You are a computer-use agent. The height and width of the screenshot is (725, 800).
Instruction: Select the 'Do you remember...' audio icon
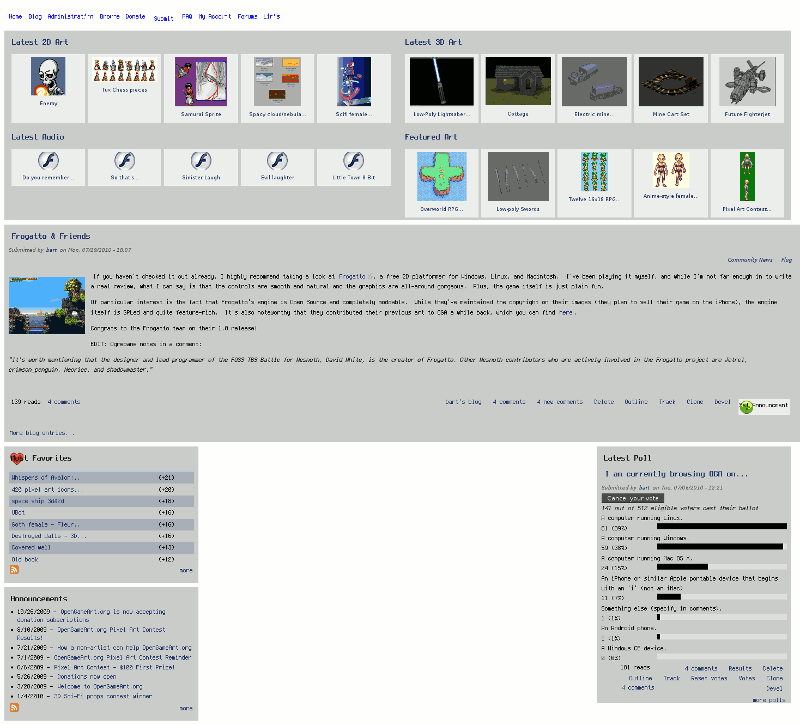(47, 162)
